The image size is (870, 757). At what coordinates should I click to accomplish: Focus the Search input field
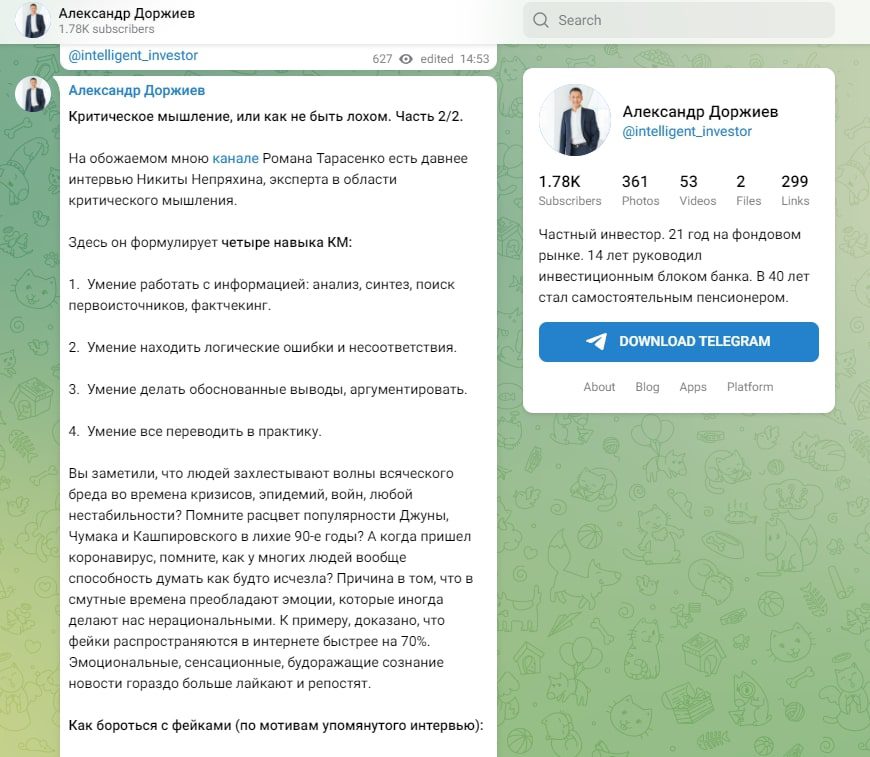click(690, 20)
